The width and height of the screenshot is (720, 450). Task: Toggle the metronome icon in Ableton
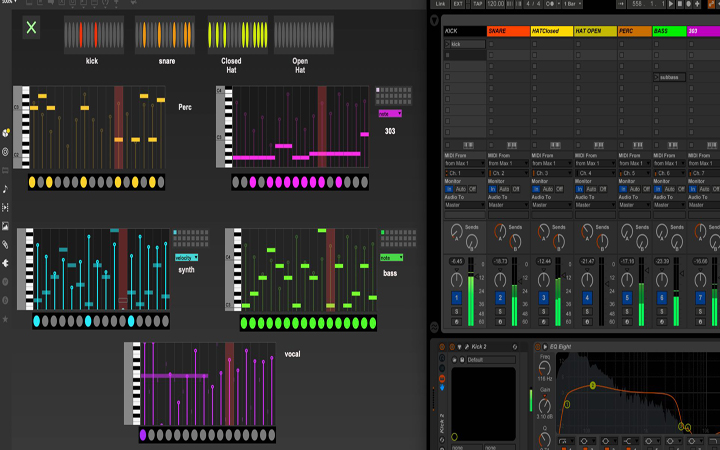550,4
